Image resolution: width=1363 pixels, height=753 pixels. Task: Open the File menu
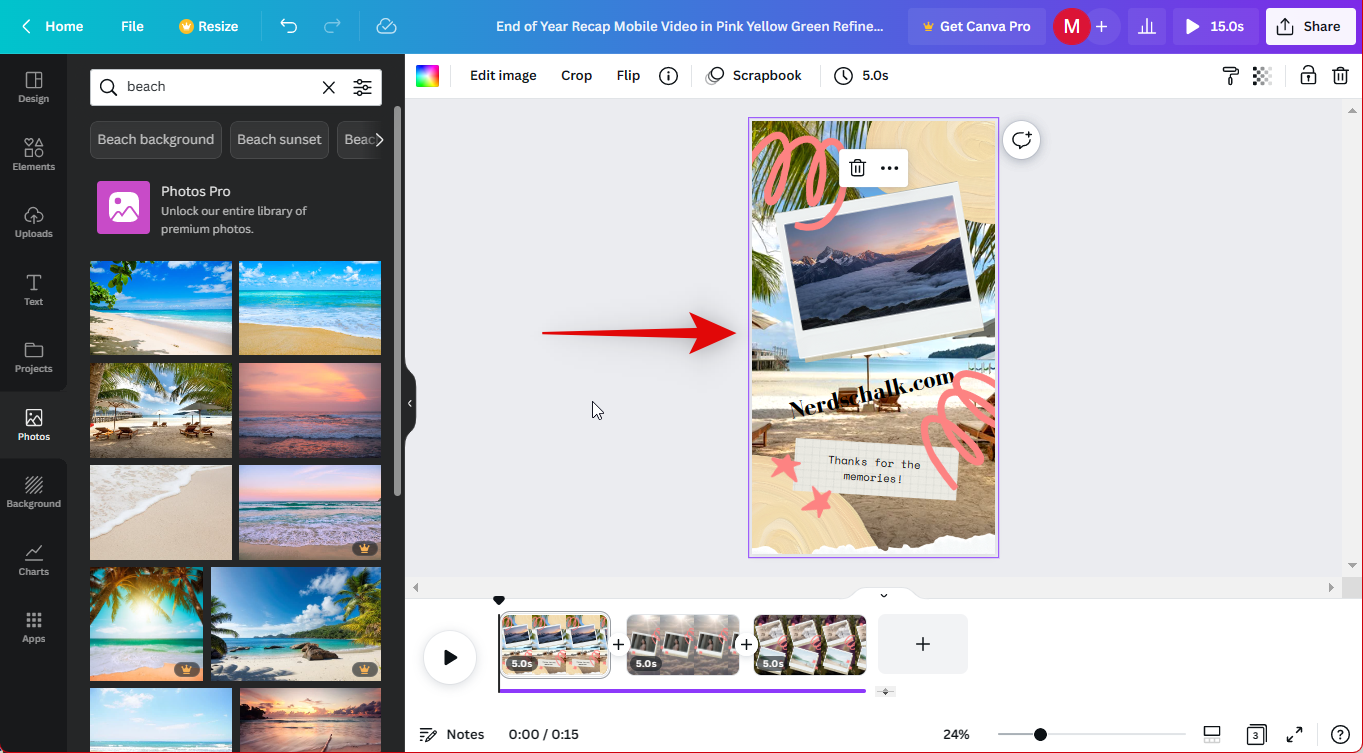pyautogui.click(x=132, y=26)
